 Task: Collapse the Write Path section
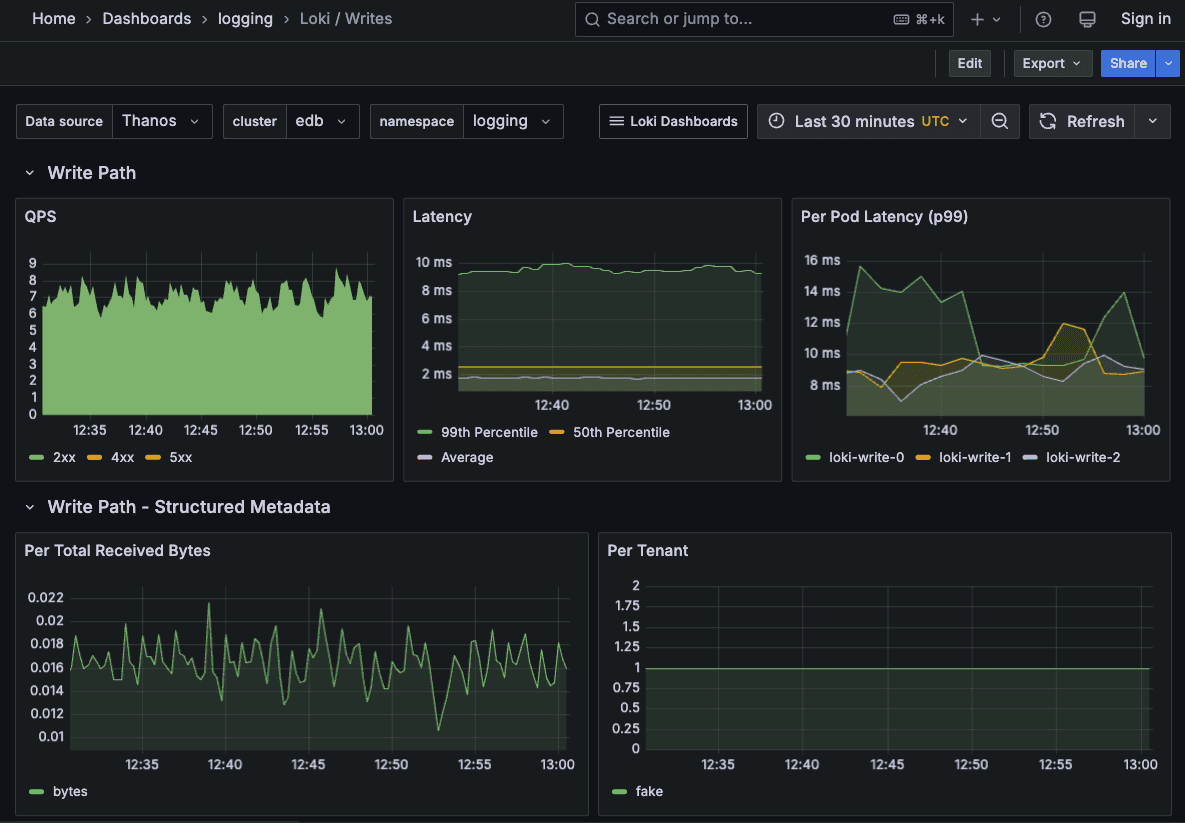[28, 172]
